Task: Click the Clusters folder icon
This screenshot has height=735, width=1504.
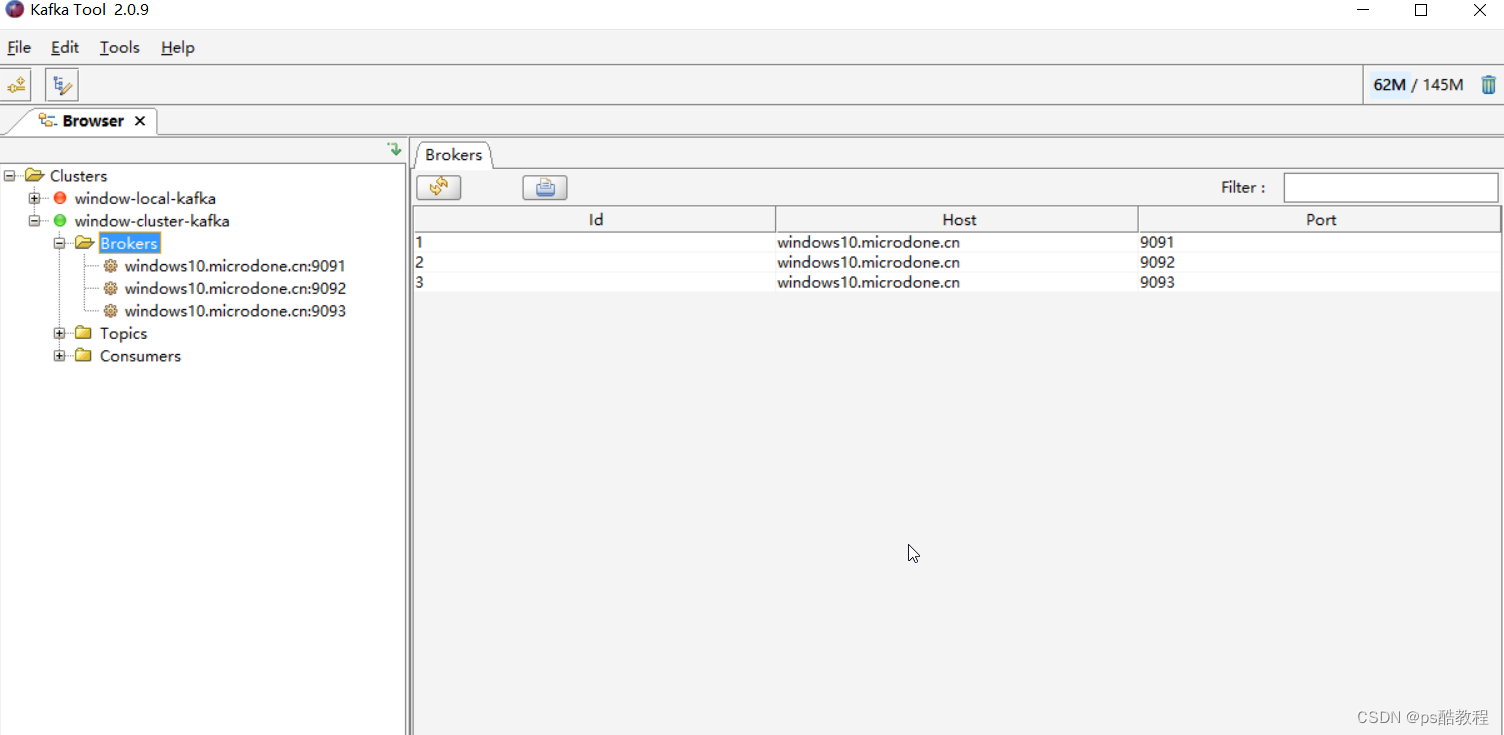Action: (x=35, y=176)
